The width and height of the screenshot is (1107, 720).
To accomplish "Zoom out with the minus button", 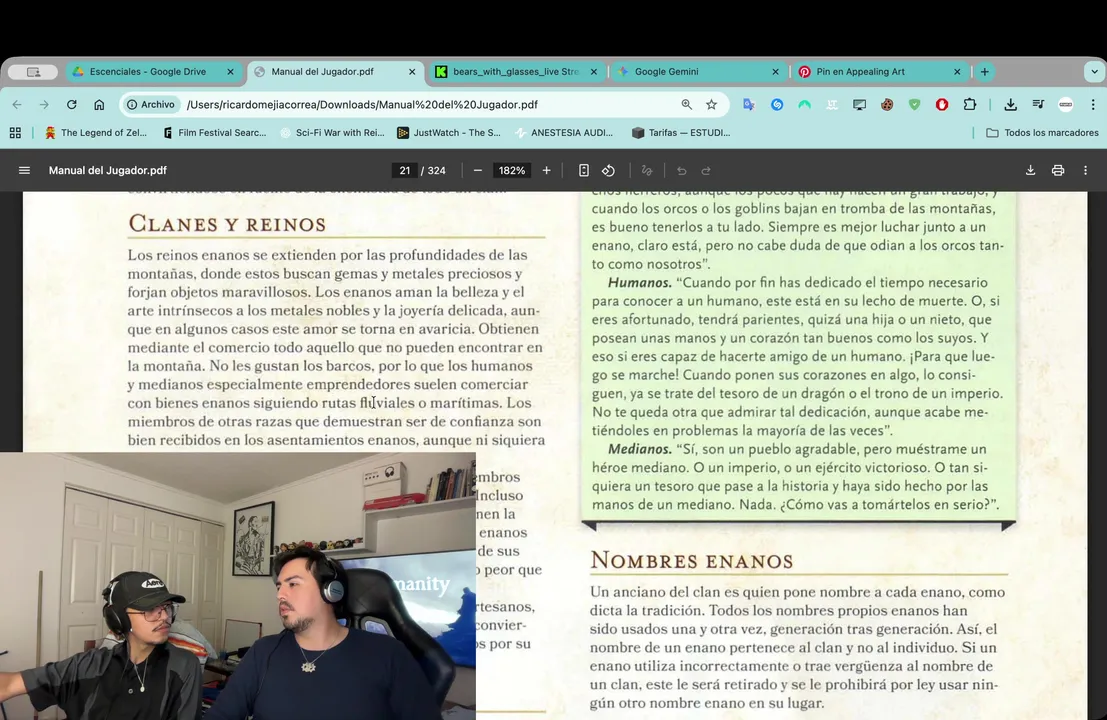I will pyautogui.click(x=478, y=170).
